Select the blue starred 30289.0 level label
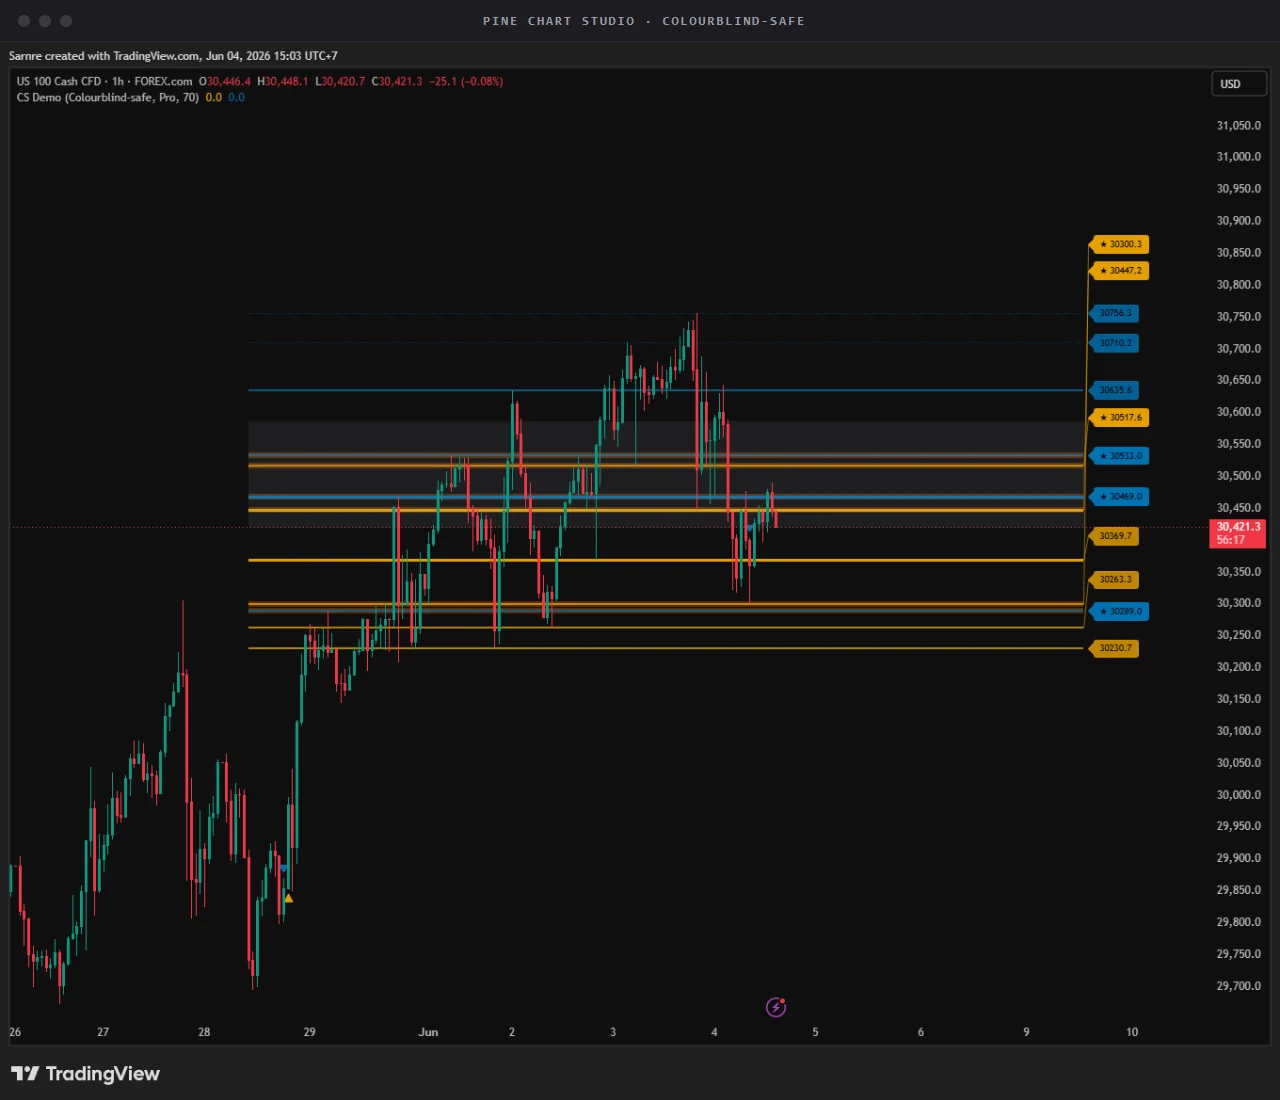Screen dimensions: 1280x1100 tap(1119, 611)
